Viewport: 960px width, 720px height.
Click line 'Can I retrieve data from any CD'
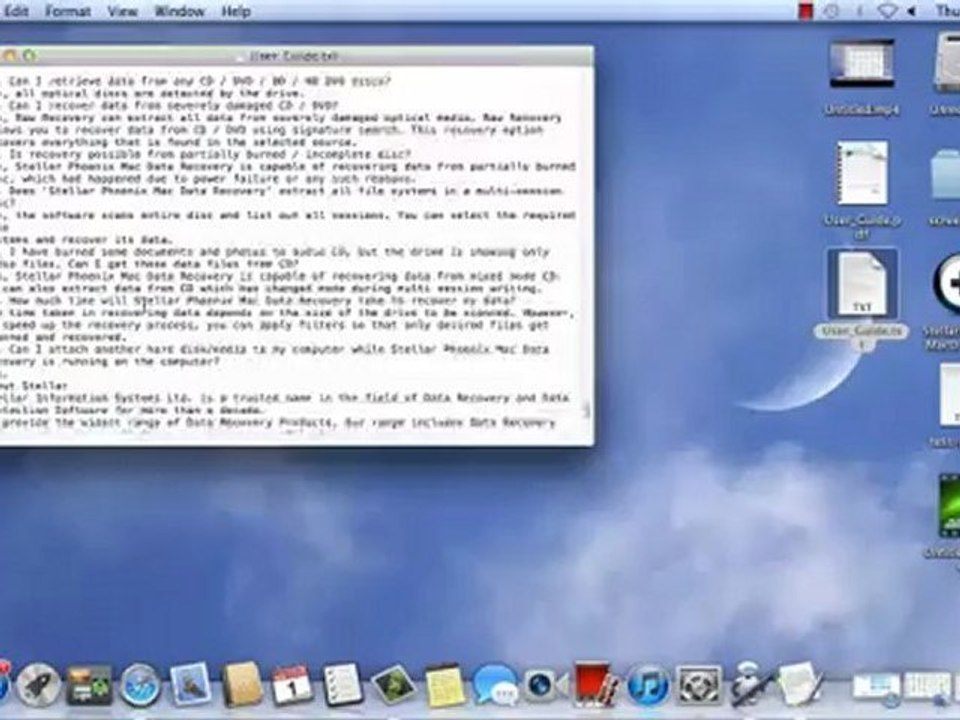coord(200,81)
